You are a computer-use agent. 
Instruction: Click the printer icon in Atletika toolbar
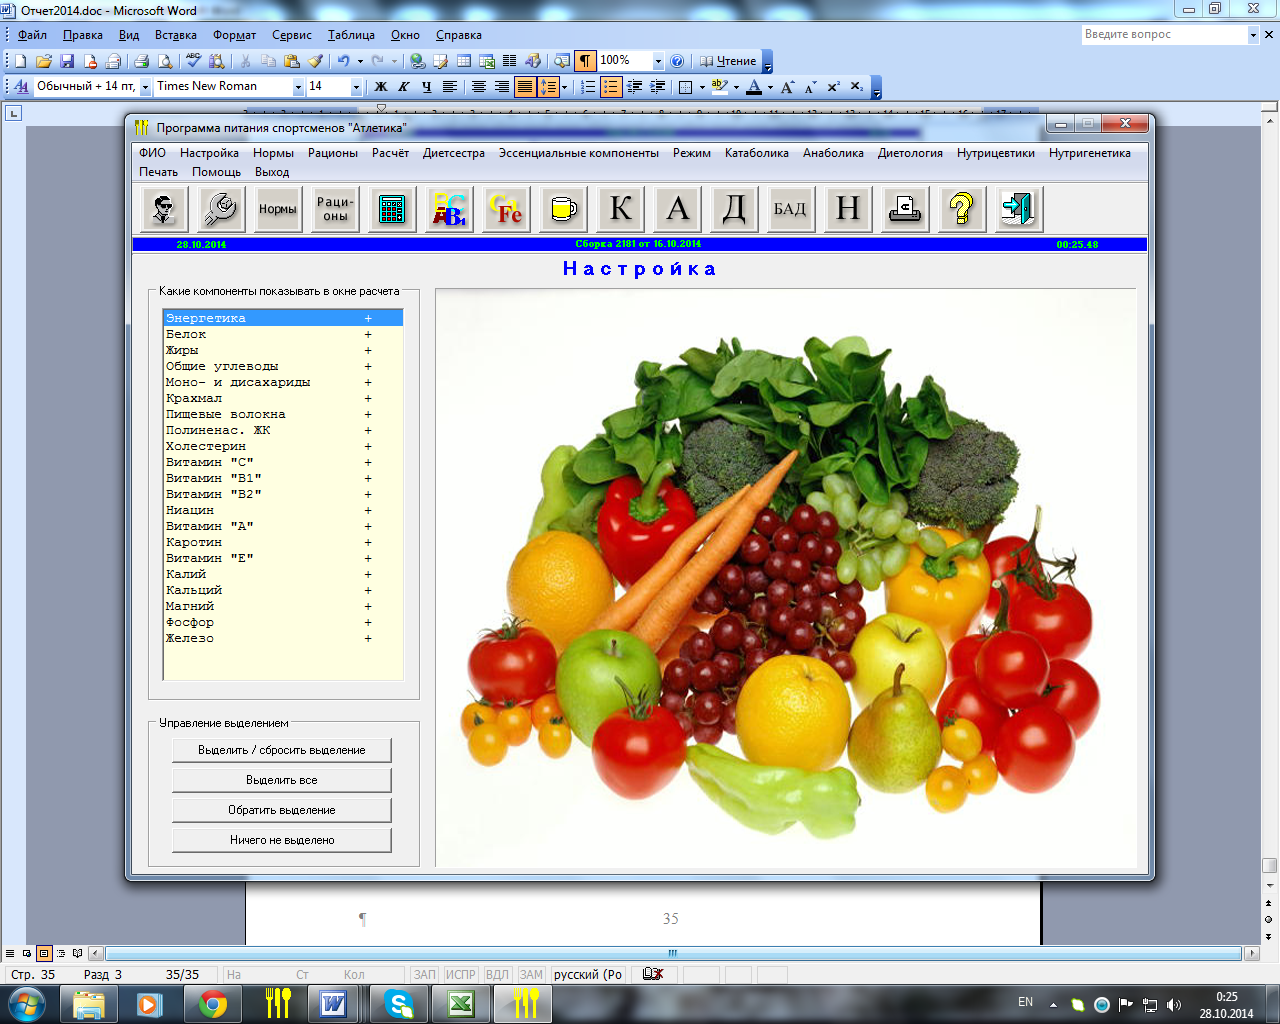[904, 209]
